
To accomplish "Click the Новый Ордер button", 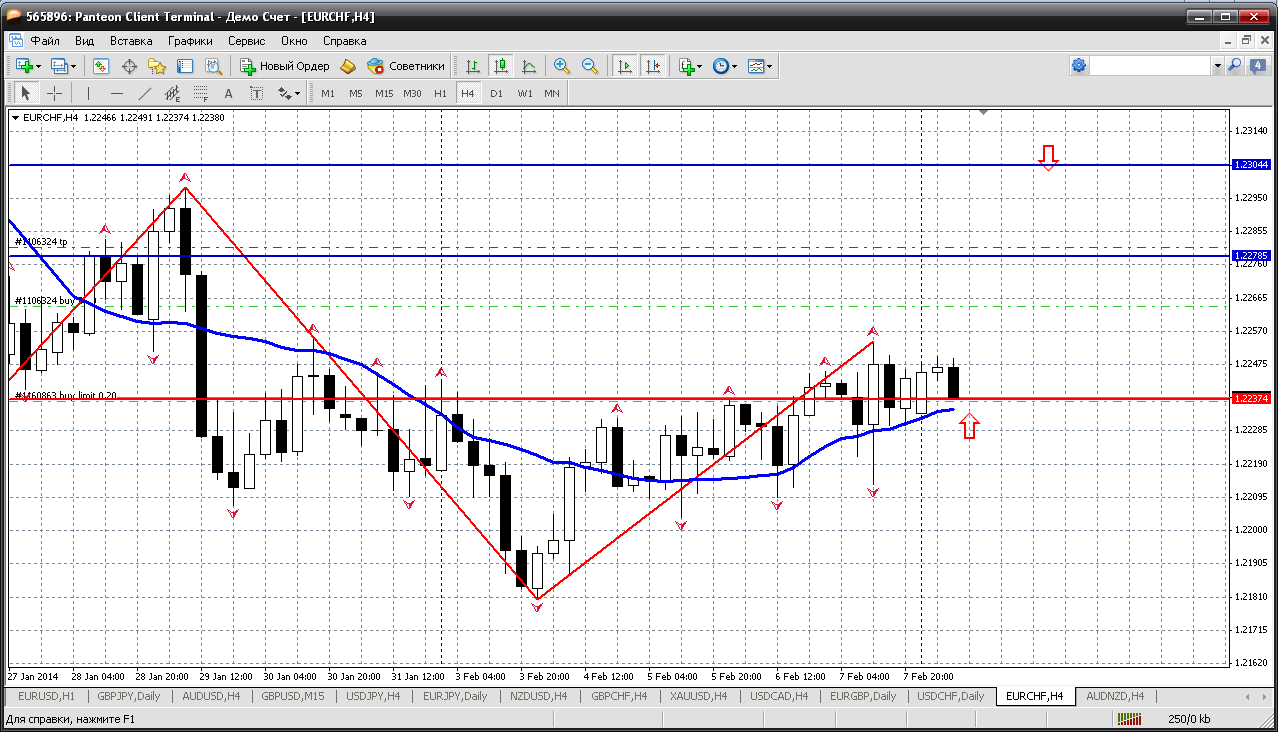I will pos(285,66).
